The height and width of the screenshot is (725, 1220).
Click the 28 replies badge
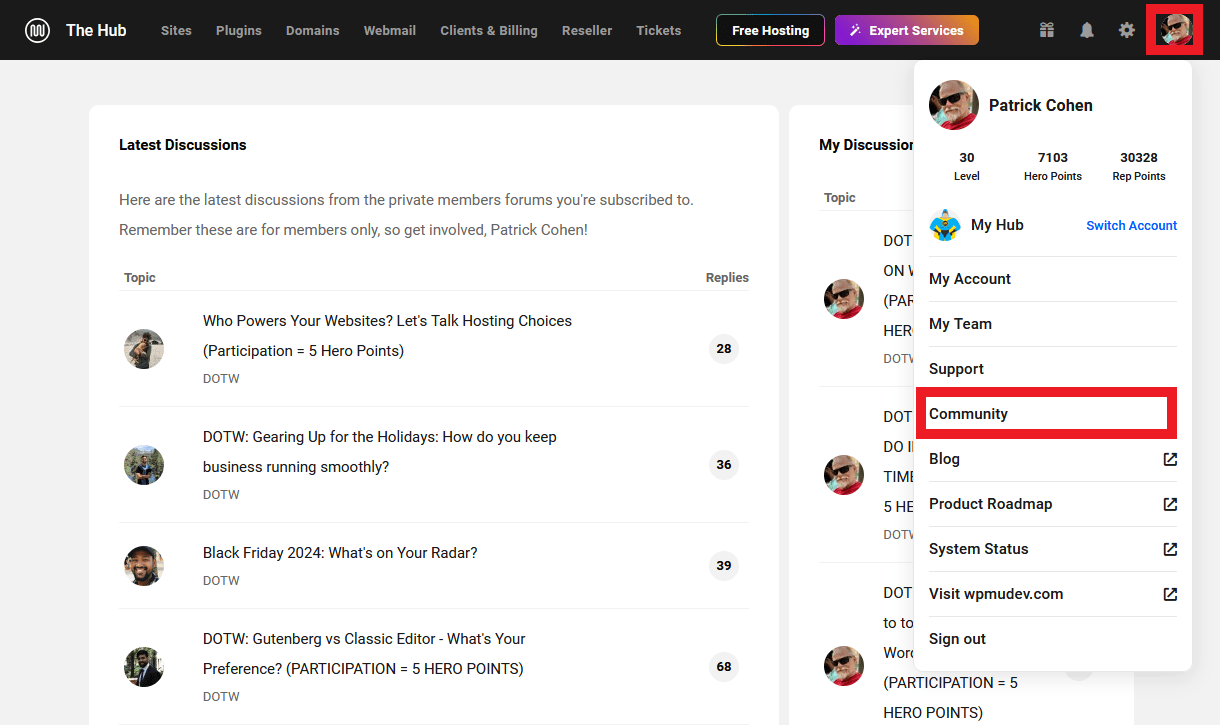point(724,349)
